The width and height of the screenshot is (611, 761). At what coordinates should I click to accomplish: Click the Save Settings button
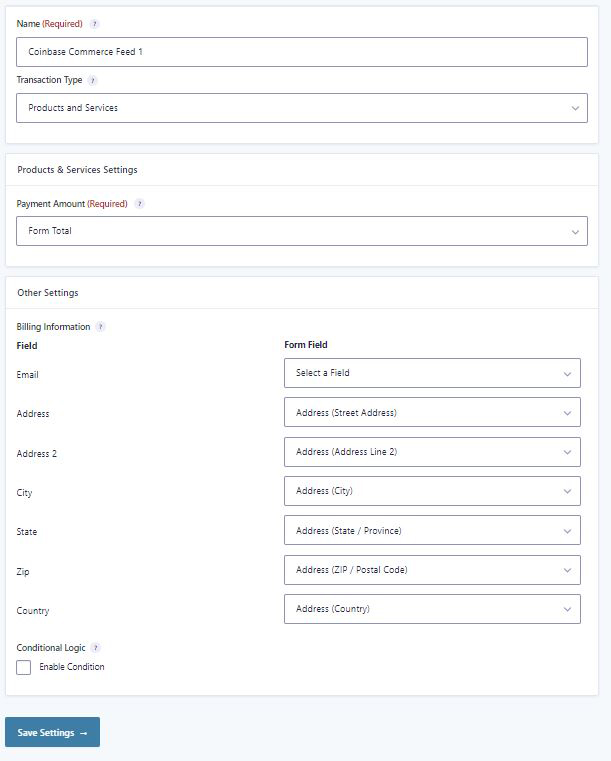coord(52,732)
